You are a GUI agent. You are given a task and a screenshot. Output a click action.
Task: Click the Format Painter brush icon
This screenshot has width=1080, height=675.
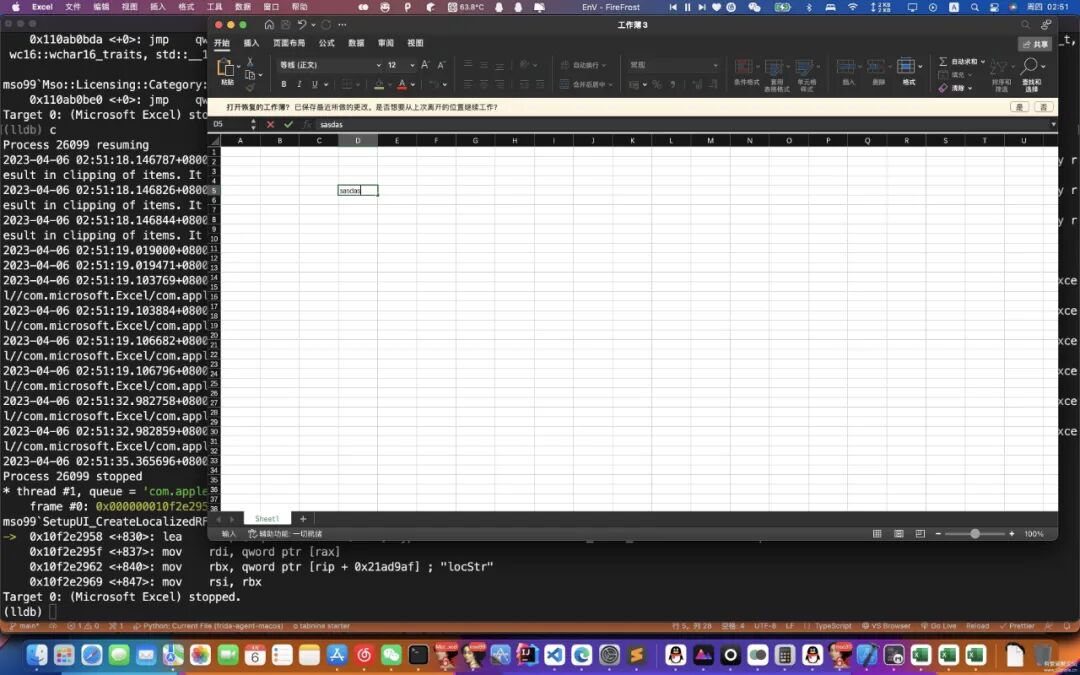click(x=250, y=87)
